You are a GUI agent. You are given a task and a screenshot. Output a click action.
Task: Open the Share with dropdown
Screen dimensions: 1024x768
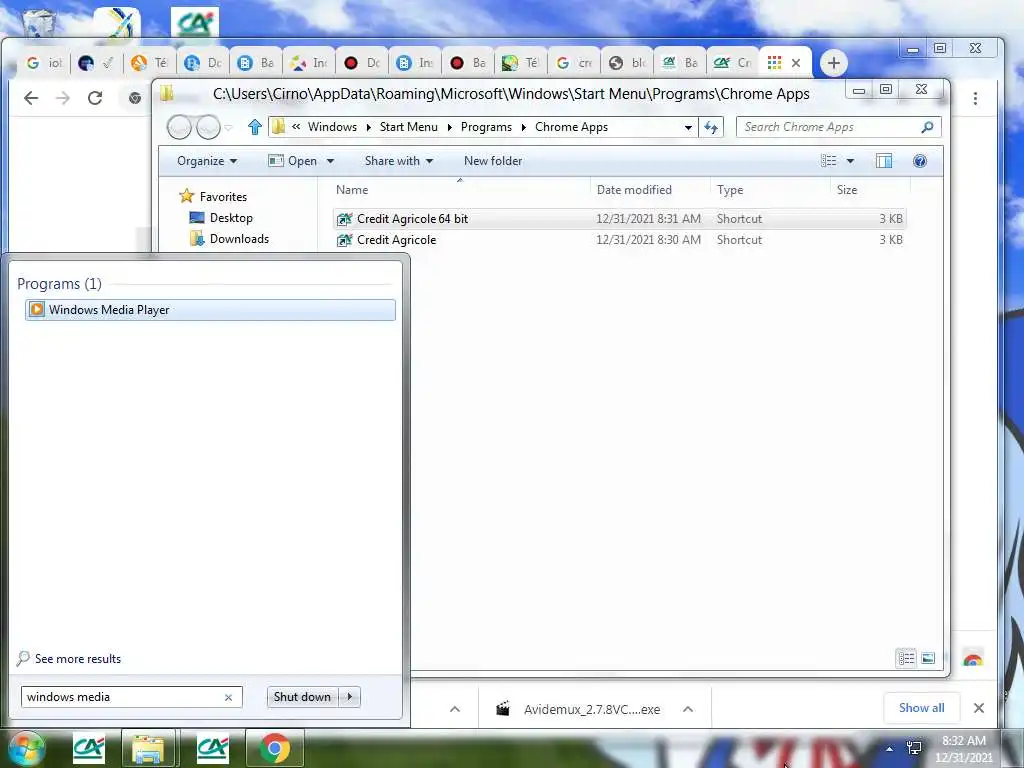tap(398, 161)
